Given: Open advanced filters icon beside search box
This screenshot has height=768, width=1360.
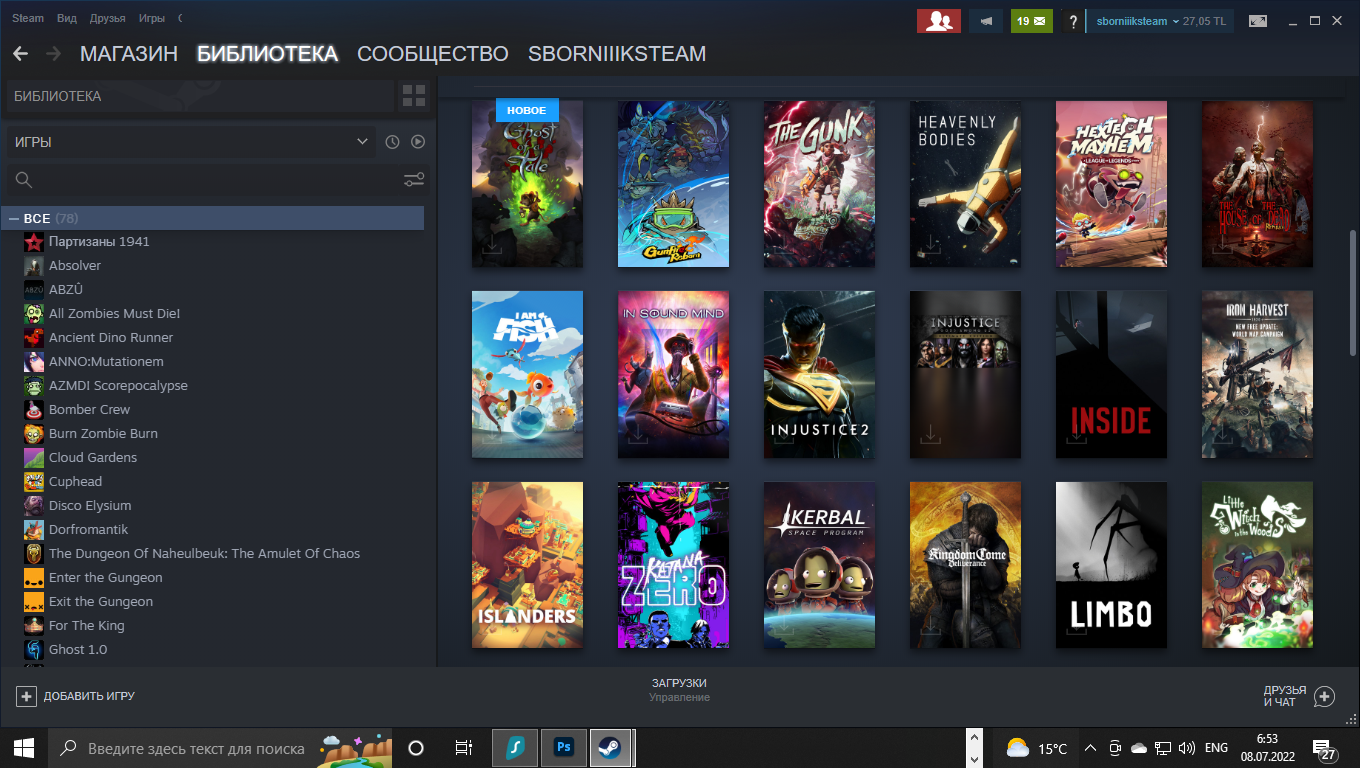Looking at the screenshot, I should (x=413, y=180).
